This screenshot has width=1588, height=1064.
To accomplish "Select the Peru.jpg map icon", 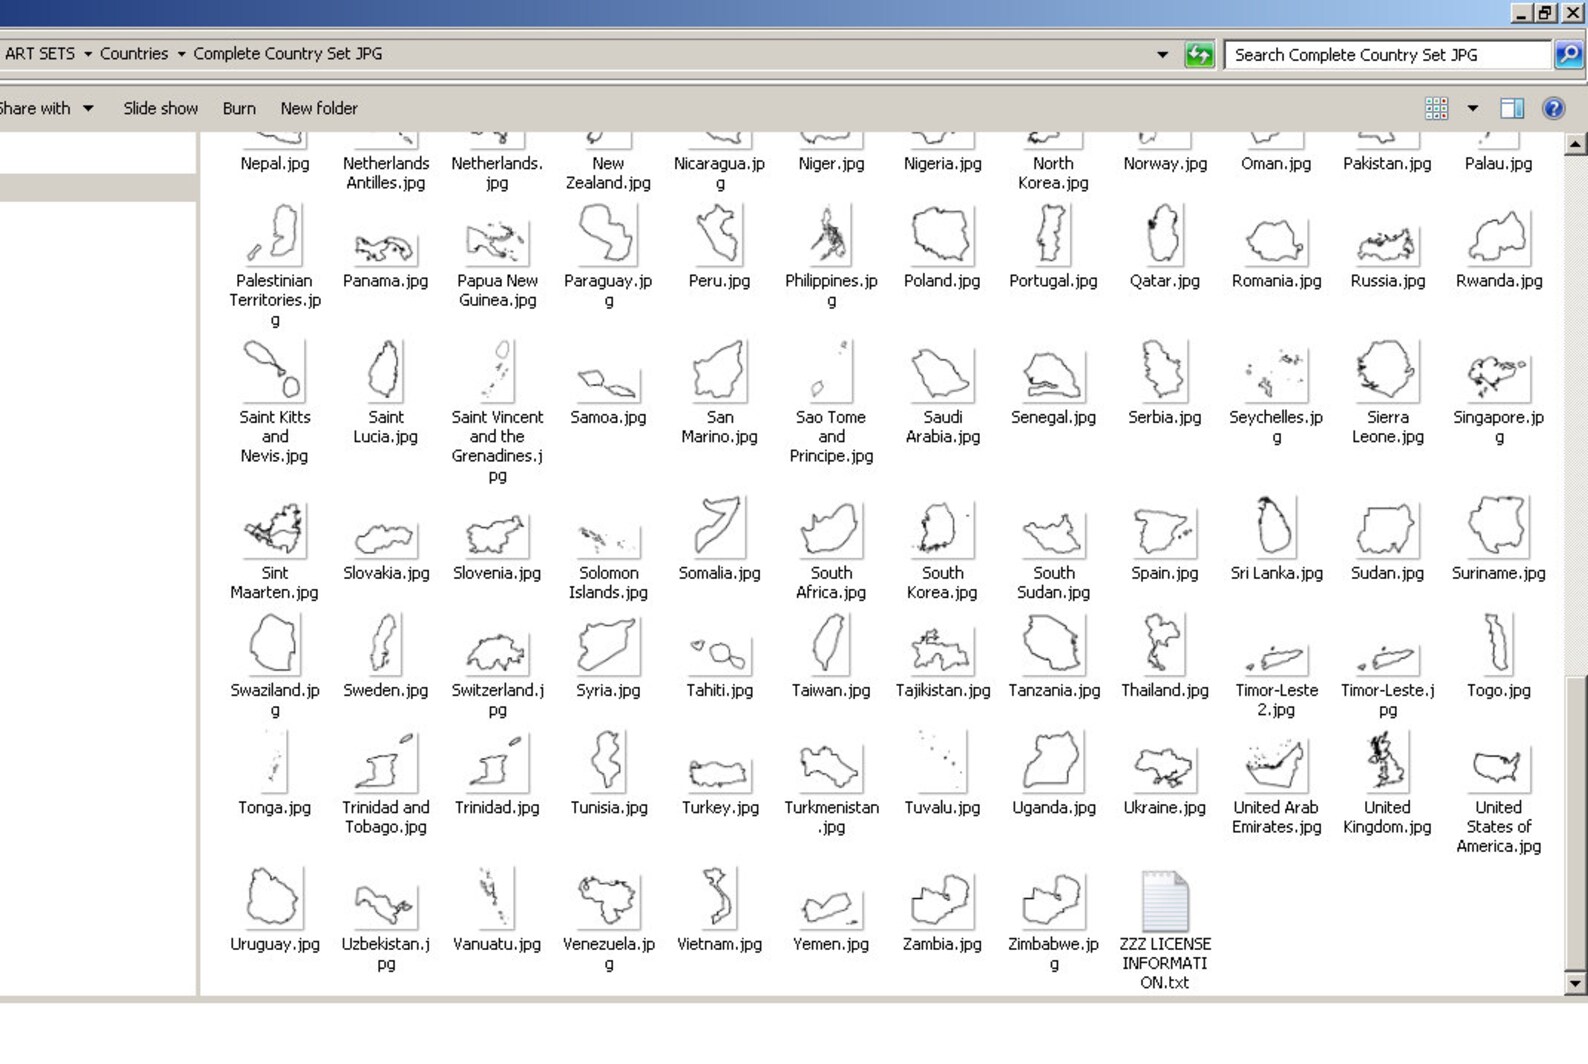I will 719,235.
